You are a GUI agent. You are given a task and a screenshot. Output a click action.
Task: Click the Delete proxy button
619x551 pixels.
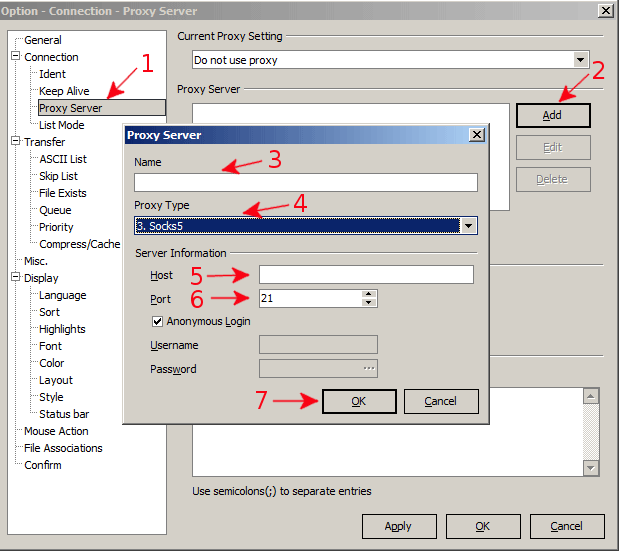[x=553, y=180]
